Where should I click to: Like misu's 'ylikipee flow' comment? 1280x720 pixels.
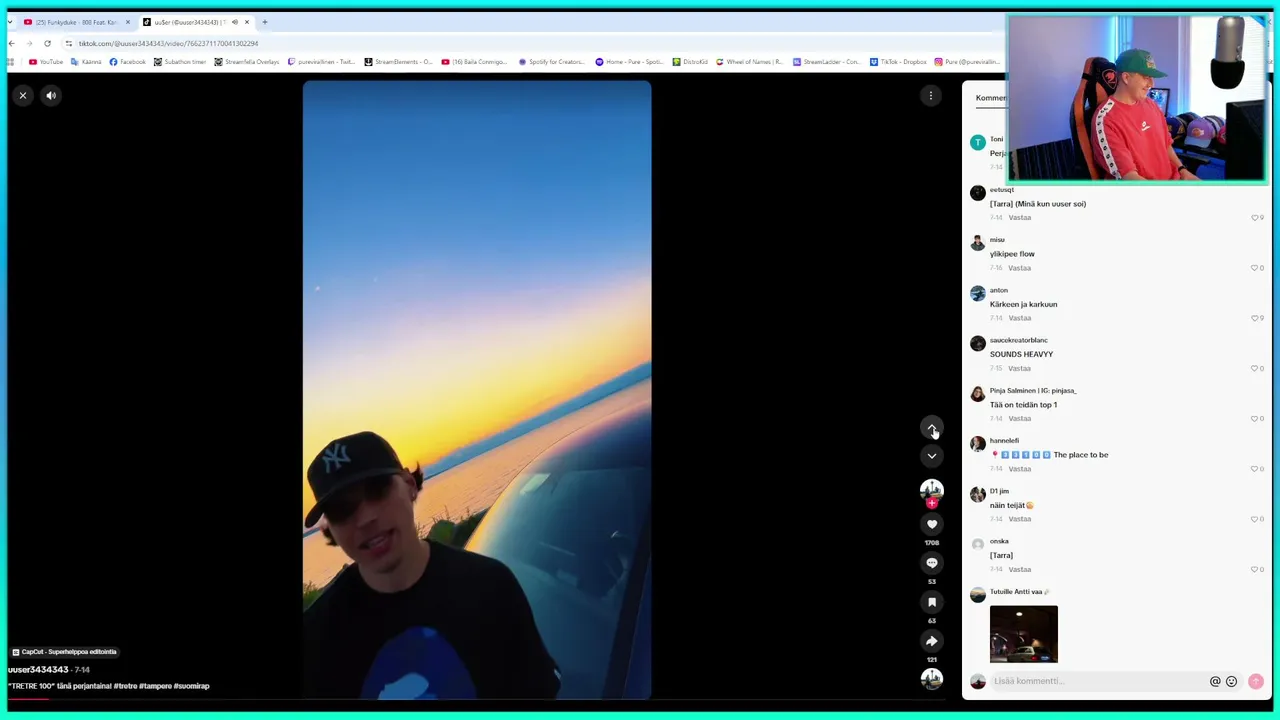(x=1257, y=268)
